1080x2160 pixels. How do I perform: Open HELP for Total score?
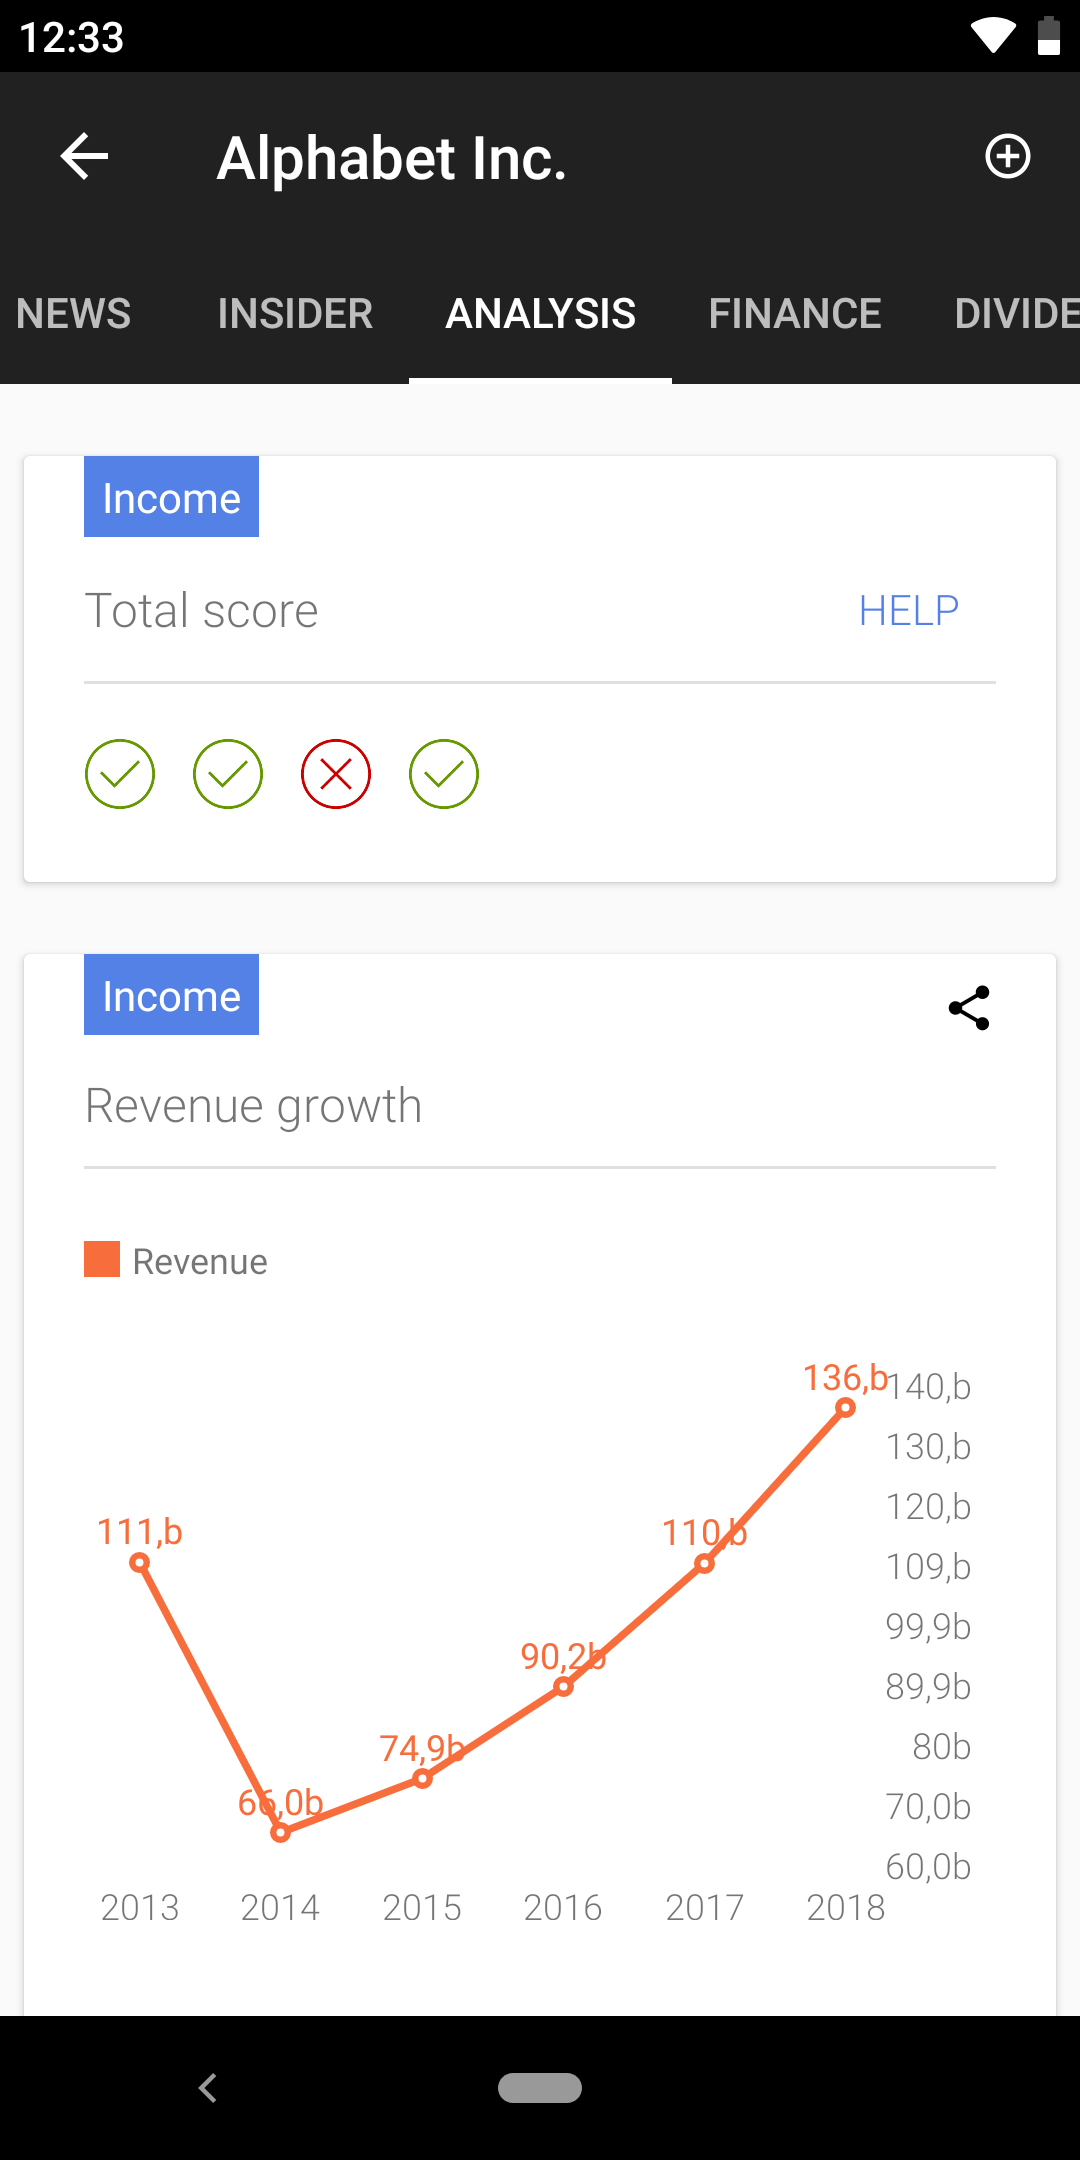point(909,611)
